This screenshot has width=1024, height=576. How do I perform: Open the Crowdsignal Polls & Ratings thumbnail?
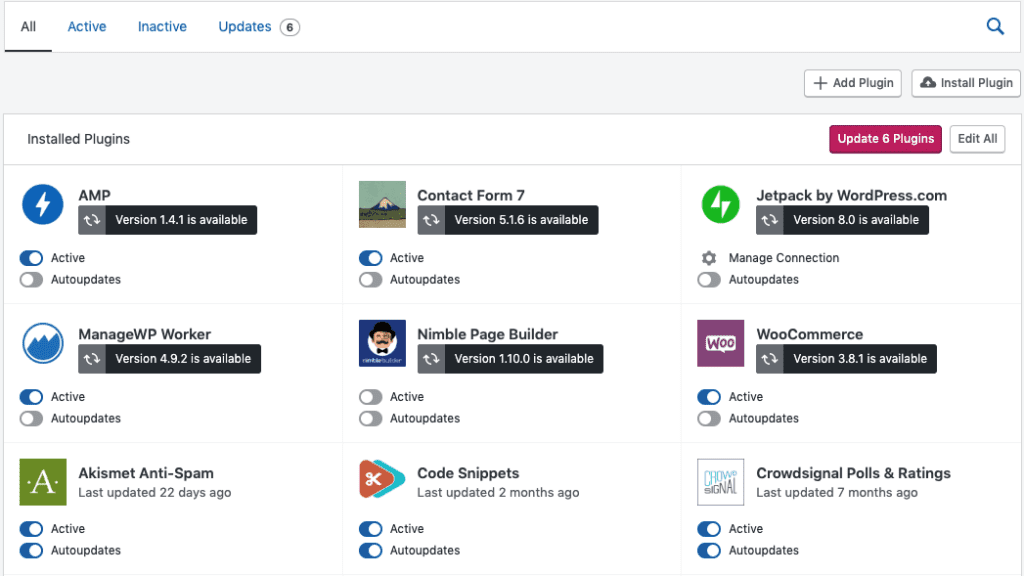(720, 482)
